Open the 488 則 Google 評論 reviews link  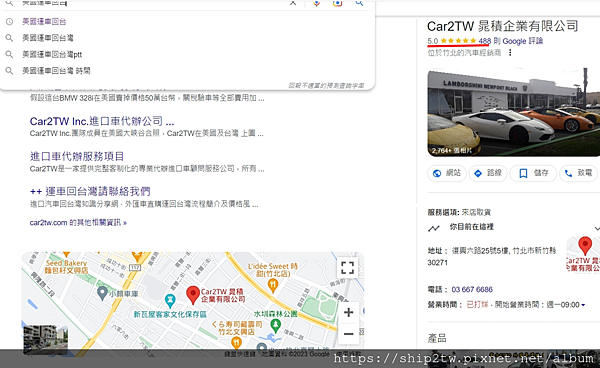click(x=510, y=41)
